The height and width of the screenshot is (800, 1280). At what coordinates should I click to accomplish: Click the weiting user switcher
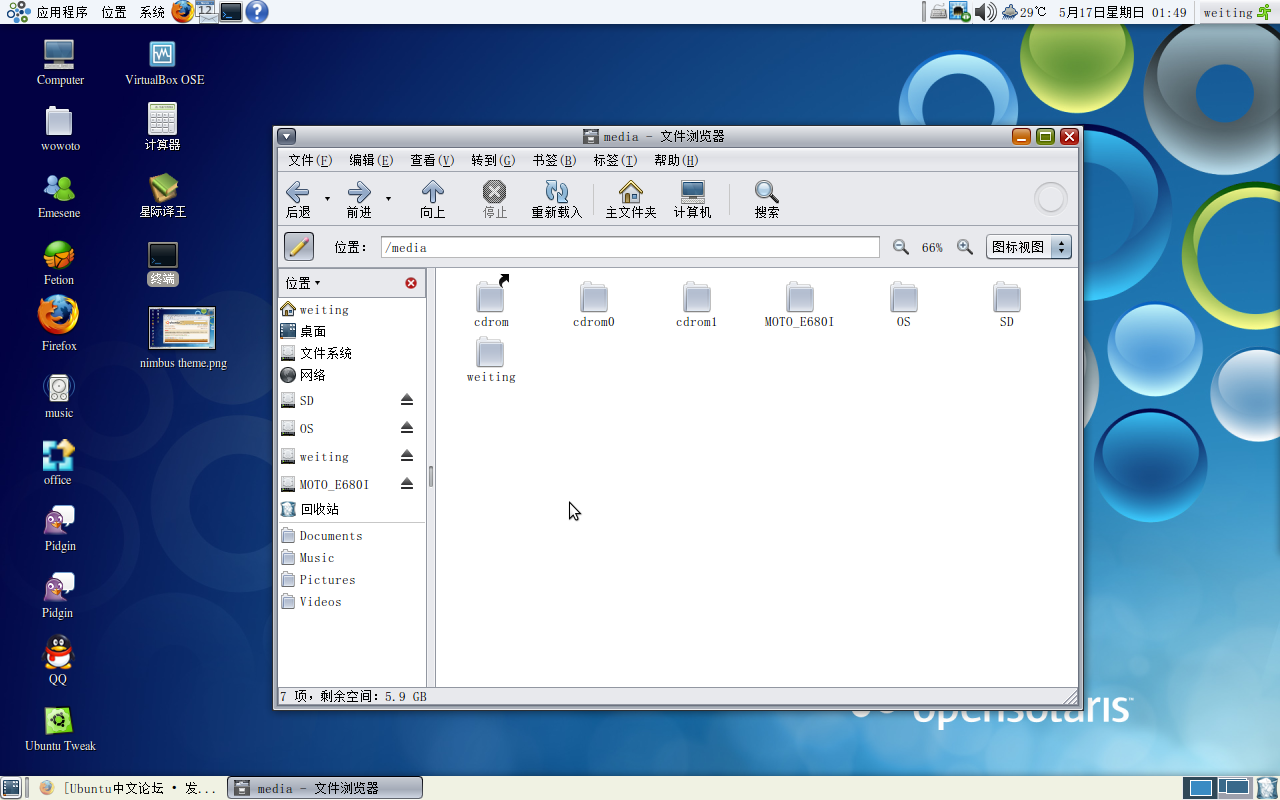coord(1236,12)
